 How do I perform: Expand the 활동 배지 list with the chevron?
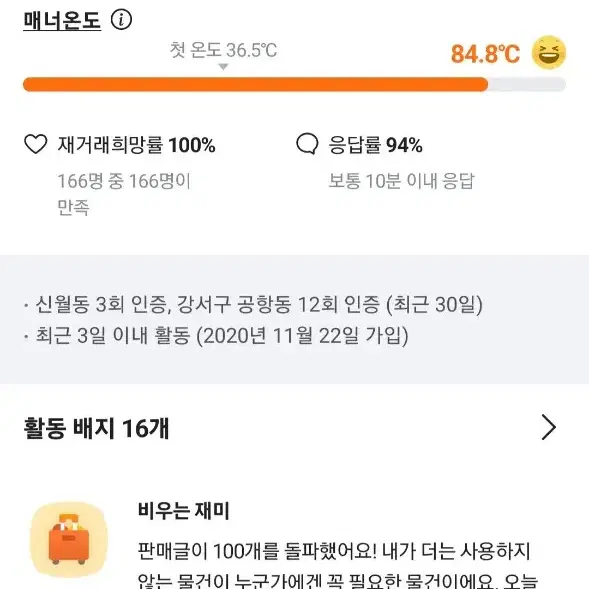point(549,427)
